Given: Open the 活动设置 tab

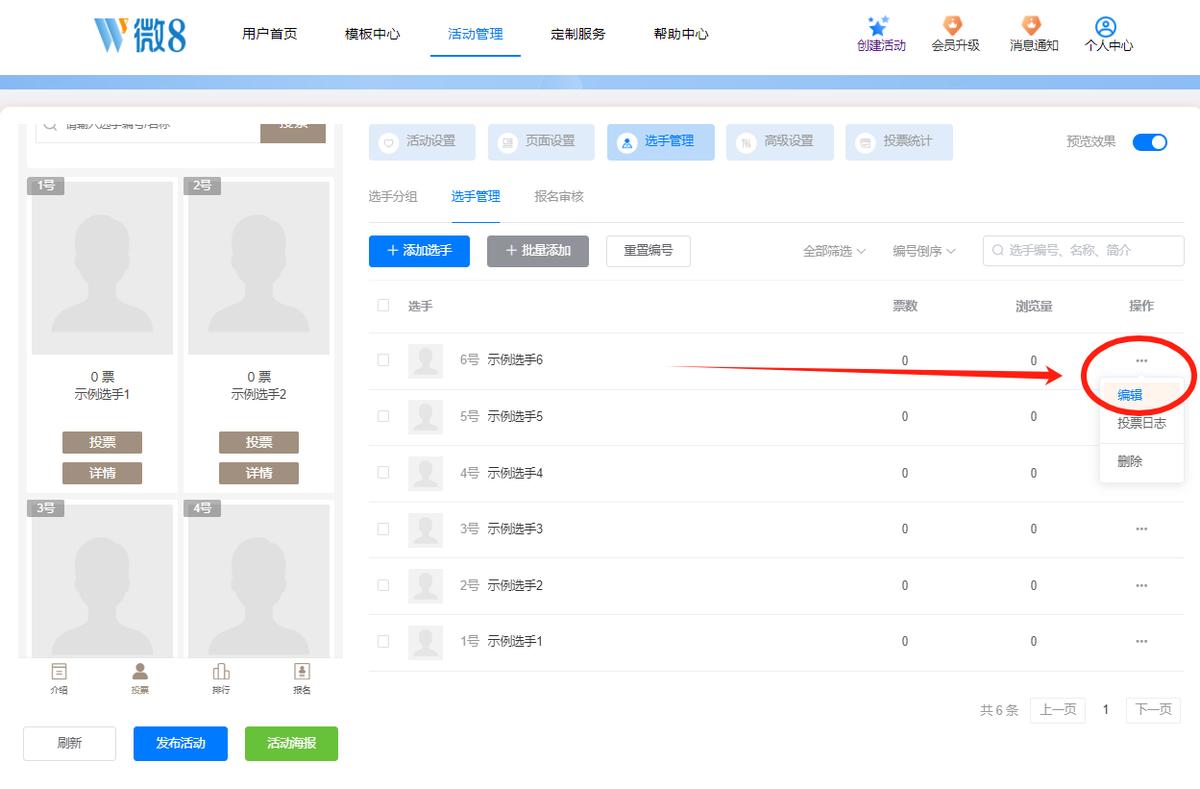Looking at the screenshot, I should [422, 142].
